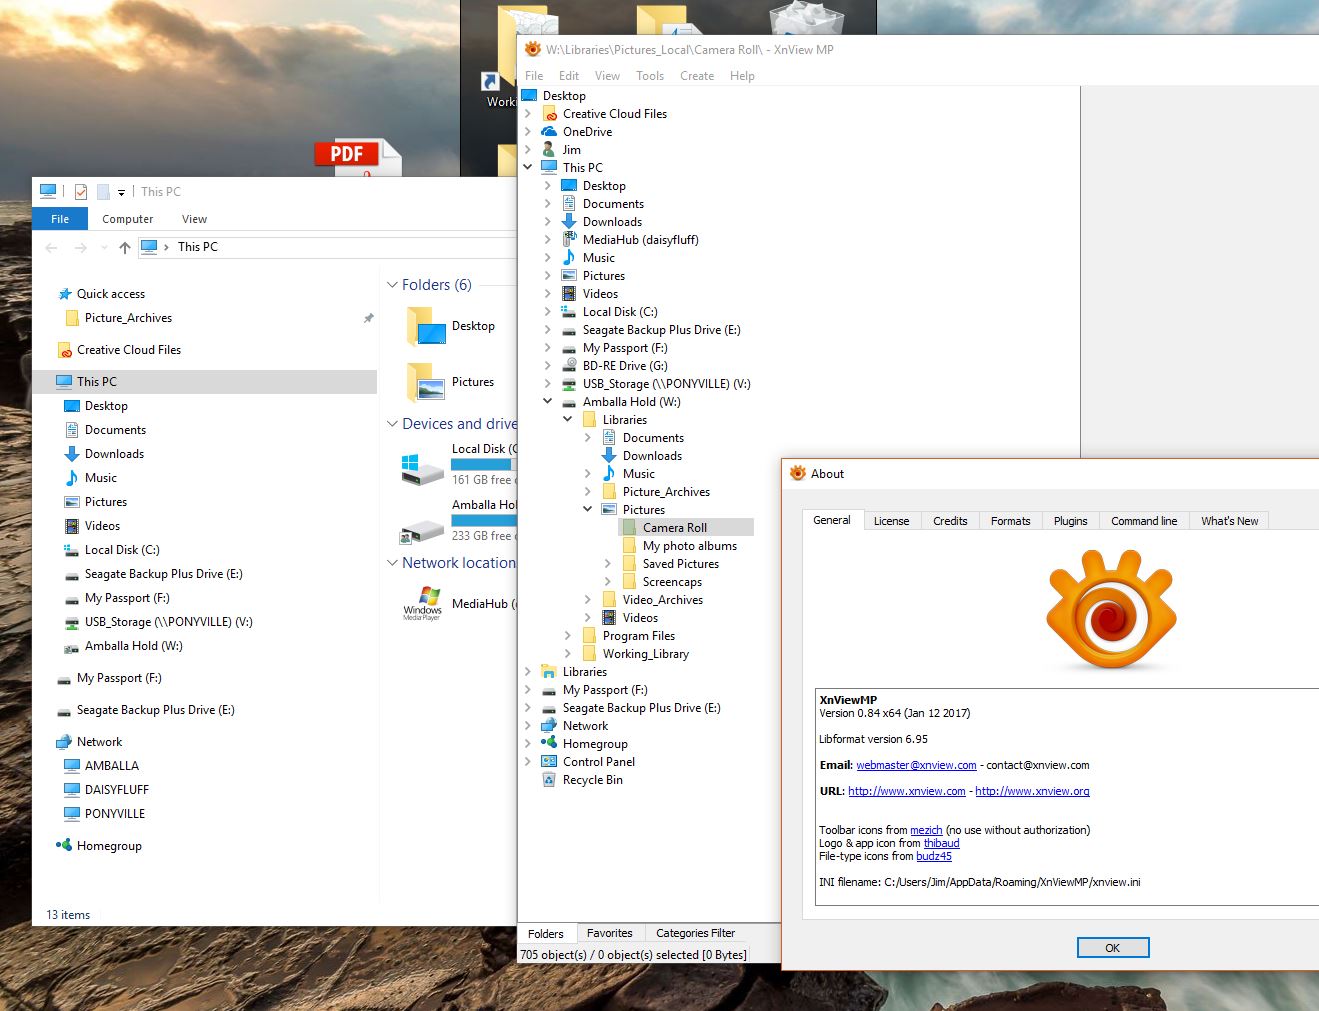The image size is (1319, 1011).
Task: Collapse the Amballa Hold (W:) tree node
Action: (547, 402)
